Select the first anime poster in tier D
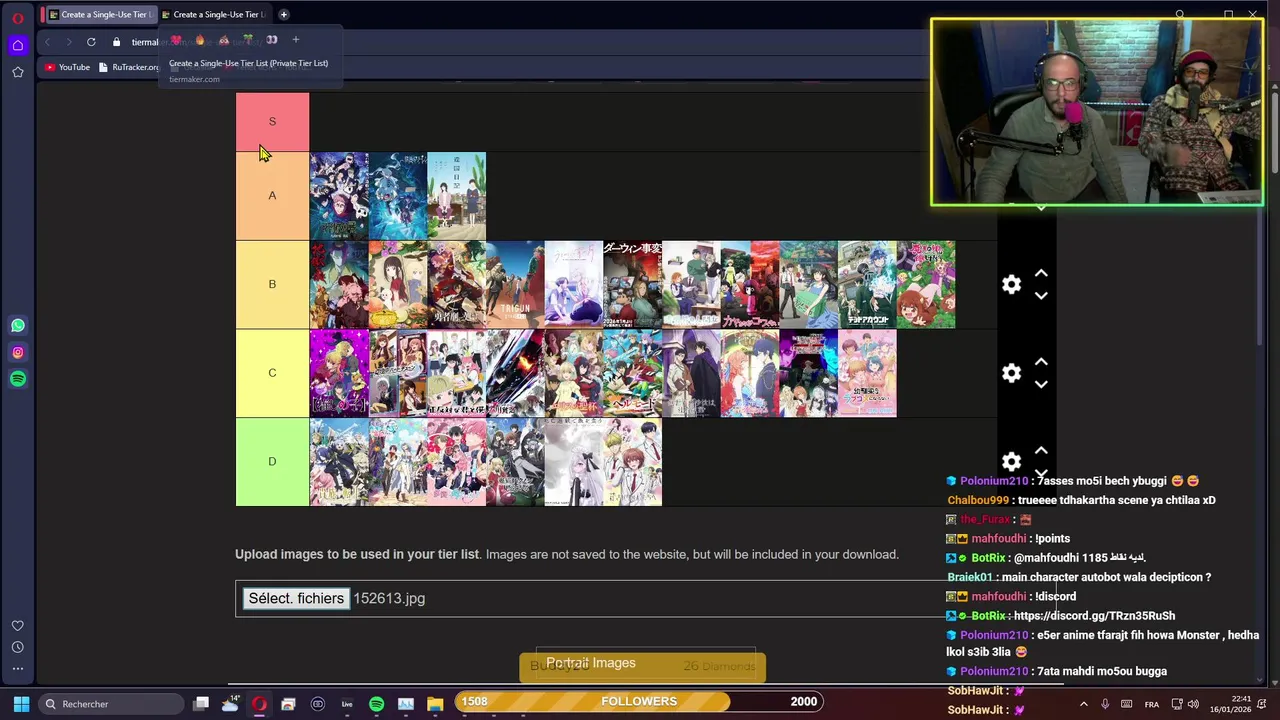 [x=339, y=462]
